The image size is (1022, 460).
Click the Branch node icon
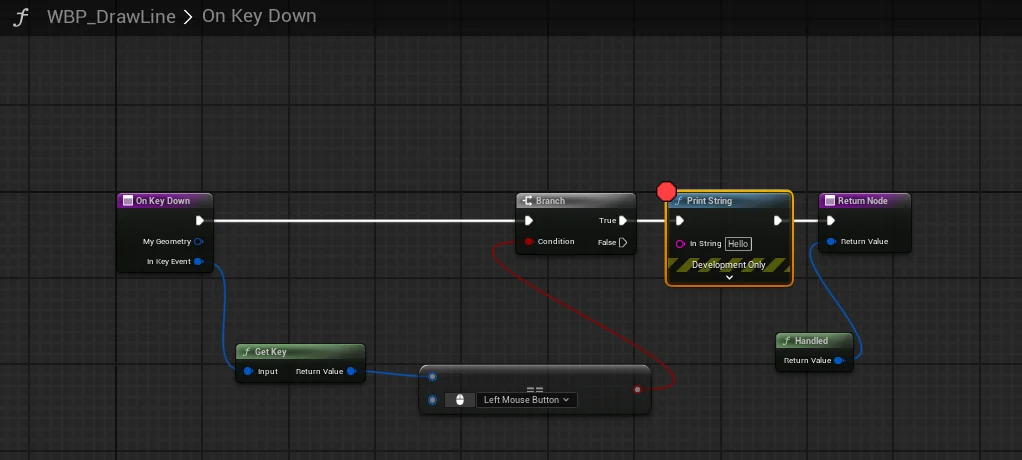coord(527,201)
